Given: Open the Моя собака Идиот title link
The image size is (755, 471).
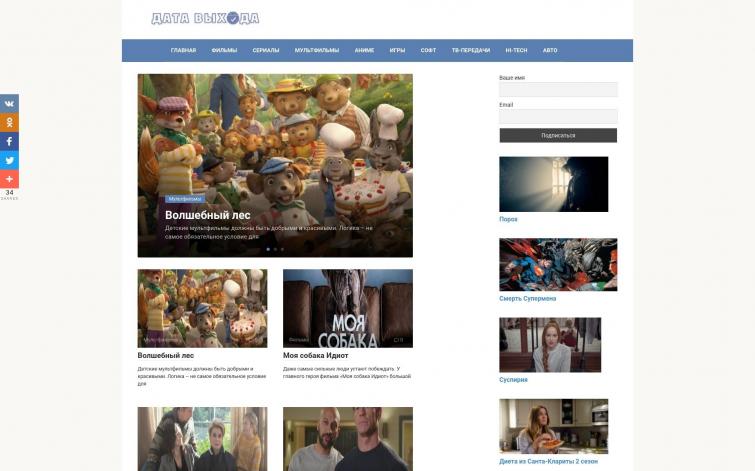Looking at the screenshot, I should tap(315, 355).
